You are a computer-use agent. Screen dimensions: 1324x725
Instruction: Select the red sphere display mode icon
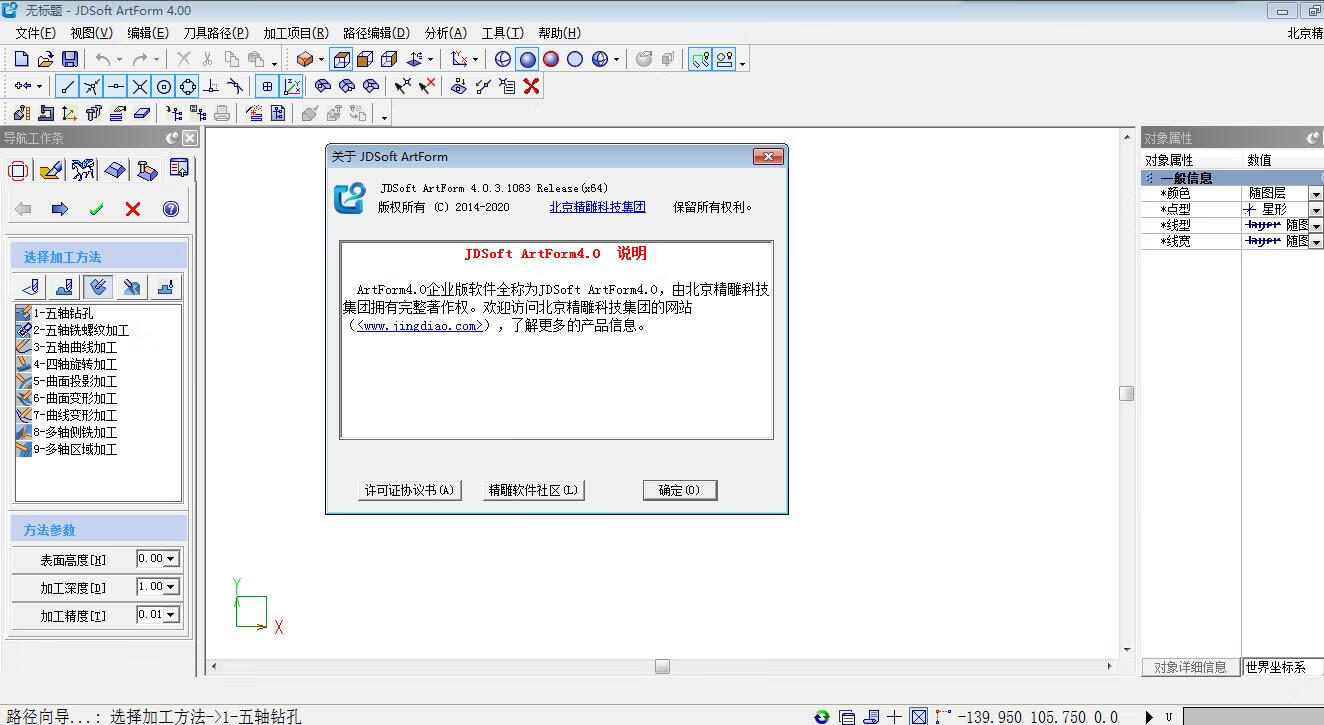click(x=551, y=59)
